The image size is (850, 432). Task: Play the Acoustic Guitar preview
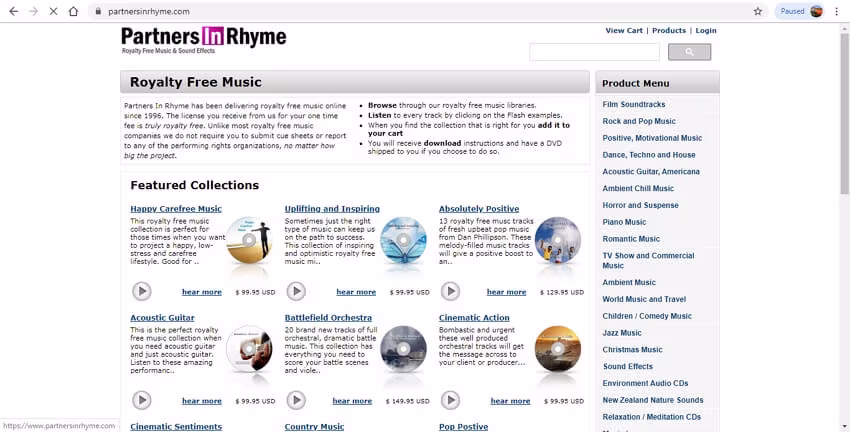pyautogui.click(x=141, y=400)
